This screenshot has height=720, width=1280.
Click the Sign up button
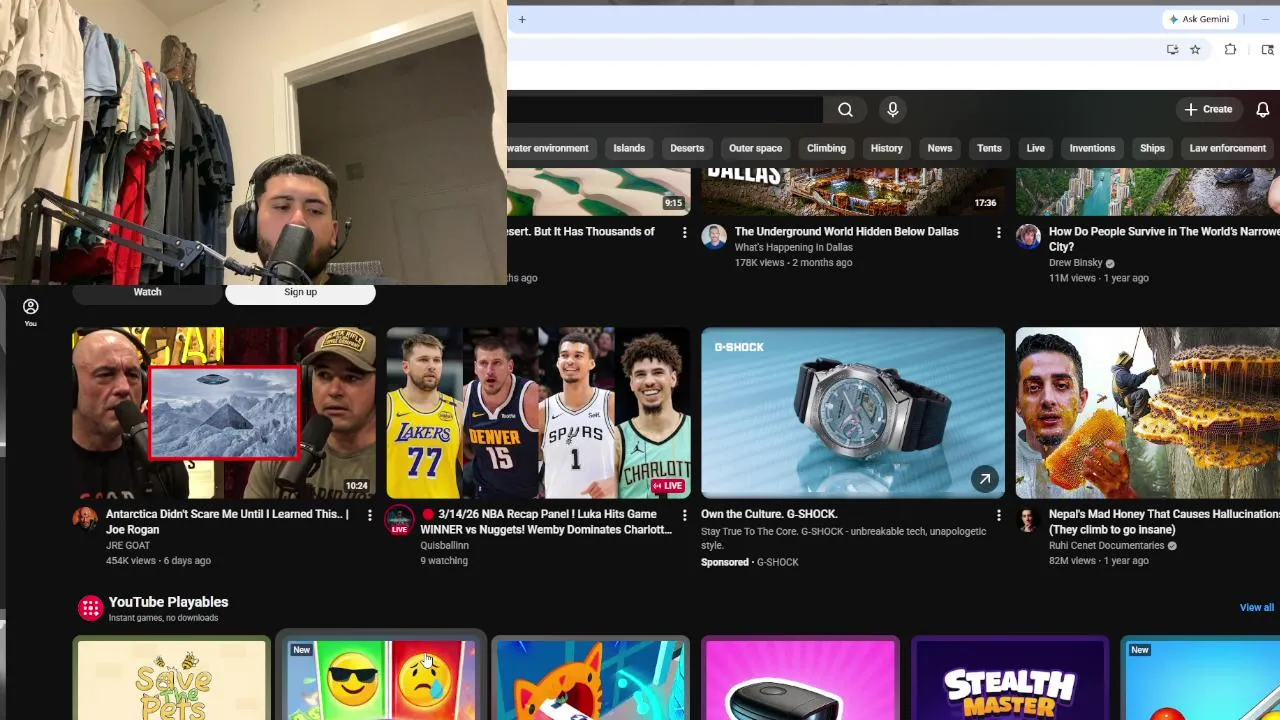pyautogui.click(x=300, y=292)
